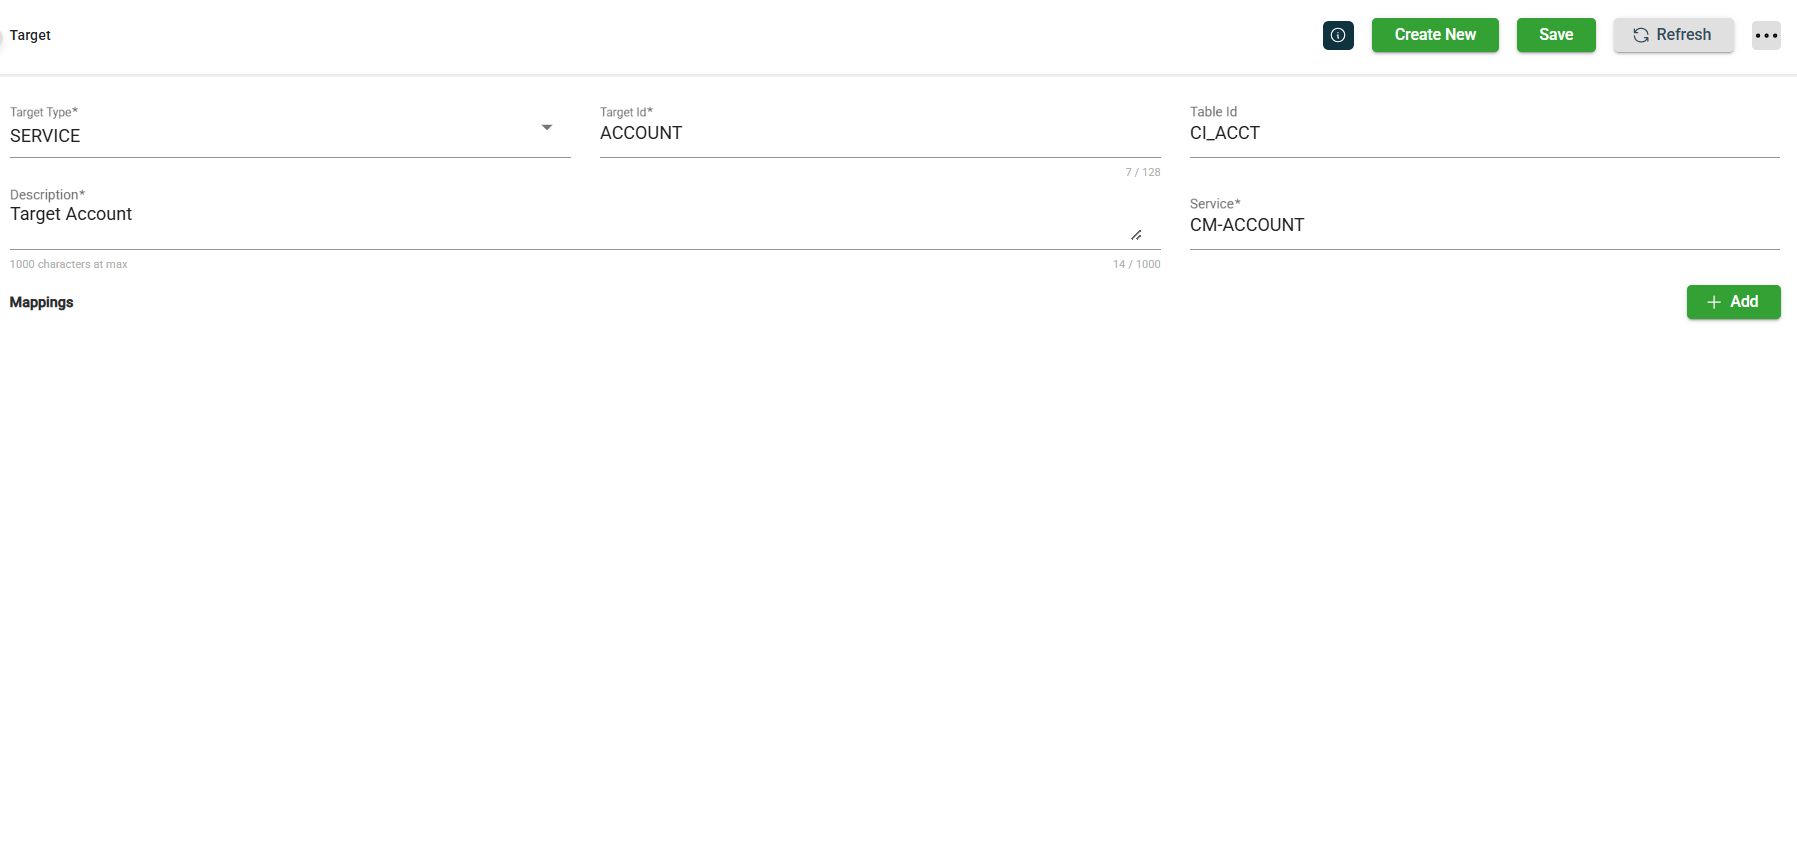Click the plus icon on the Add button
Viewport: 1797px width, 867px height.
(x=1713, y=302)
